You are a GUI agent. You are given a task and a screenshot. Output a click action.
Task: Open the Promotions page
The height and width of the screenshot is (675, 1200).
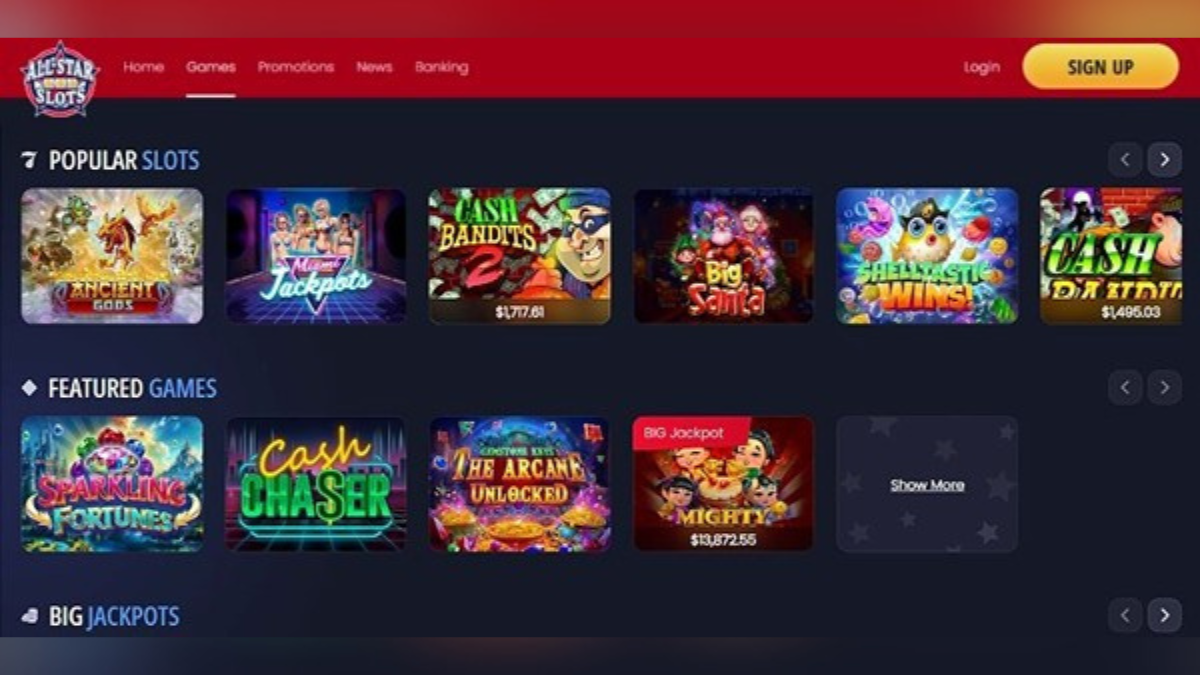click(296, 67)
